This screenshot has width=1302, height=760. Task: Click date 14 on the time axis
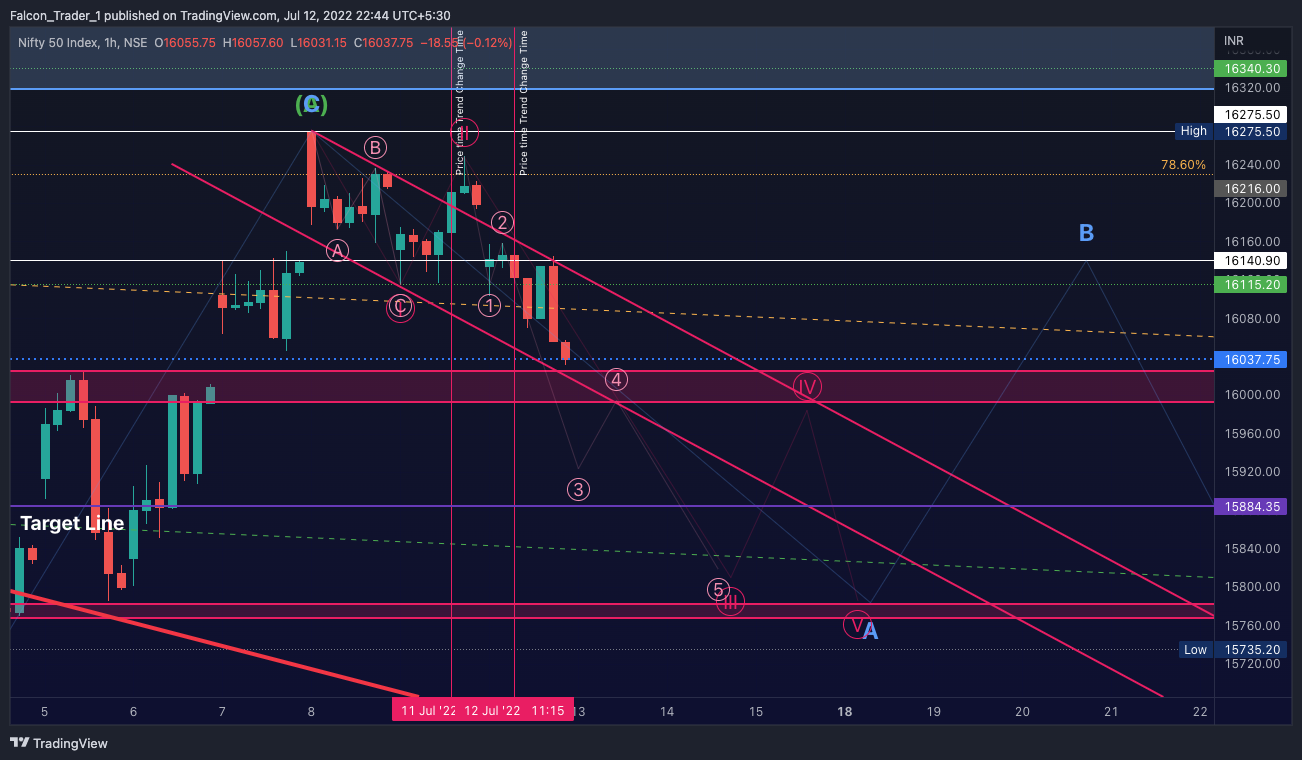667,712
